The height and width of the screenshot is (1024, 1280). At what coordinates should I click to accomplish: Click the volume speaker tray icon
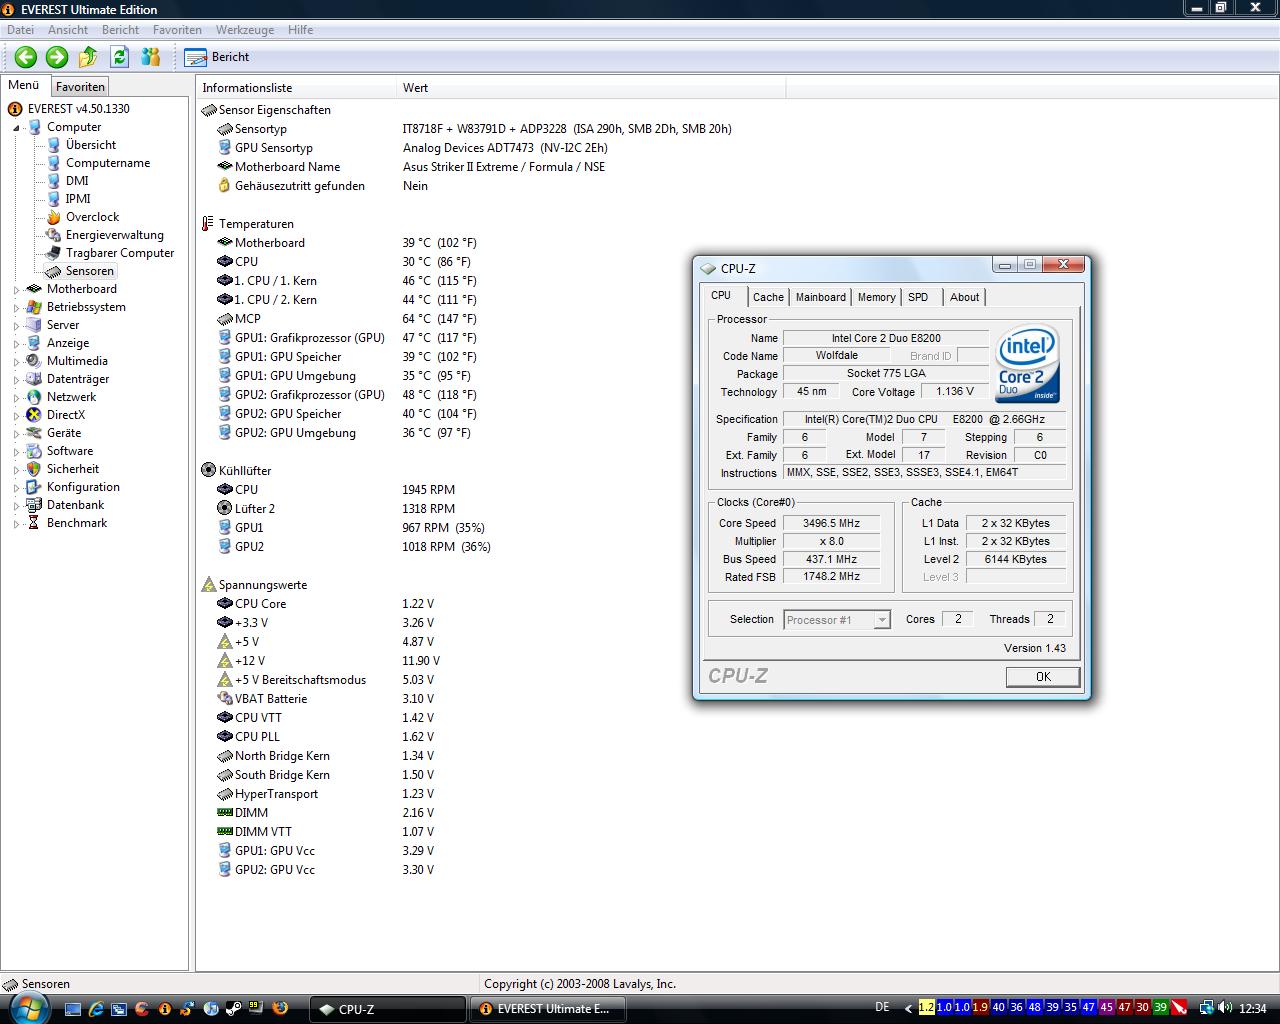(x=1226, y=1008)
